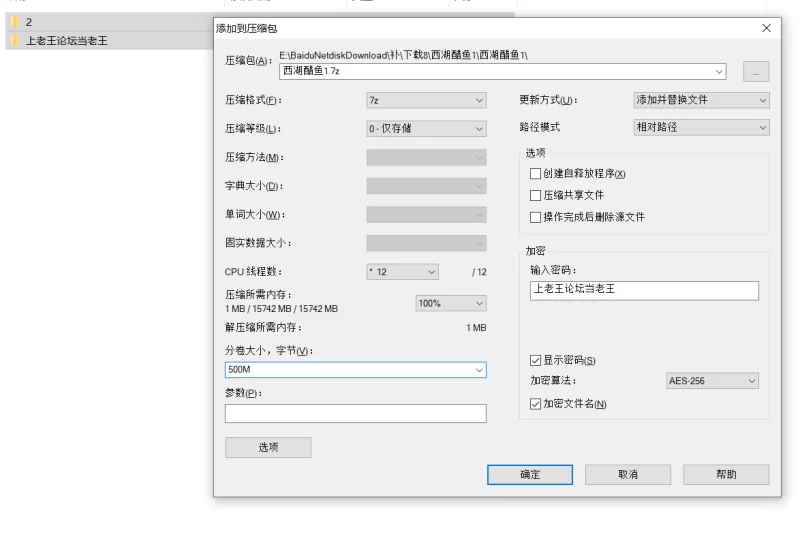Open the memory percentage dropdown showing 100%
800x545 pixels.
[451, 303]
